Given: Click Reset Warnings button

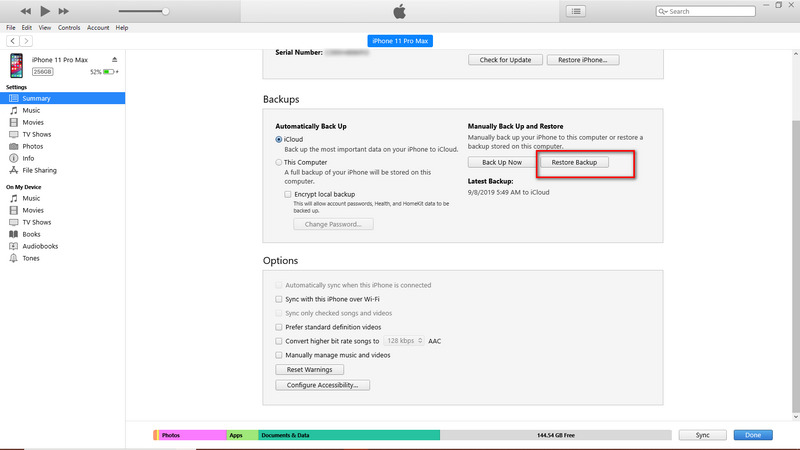Looking at the screenshot, I should [309, 369].
